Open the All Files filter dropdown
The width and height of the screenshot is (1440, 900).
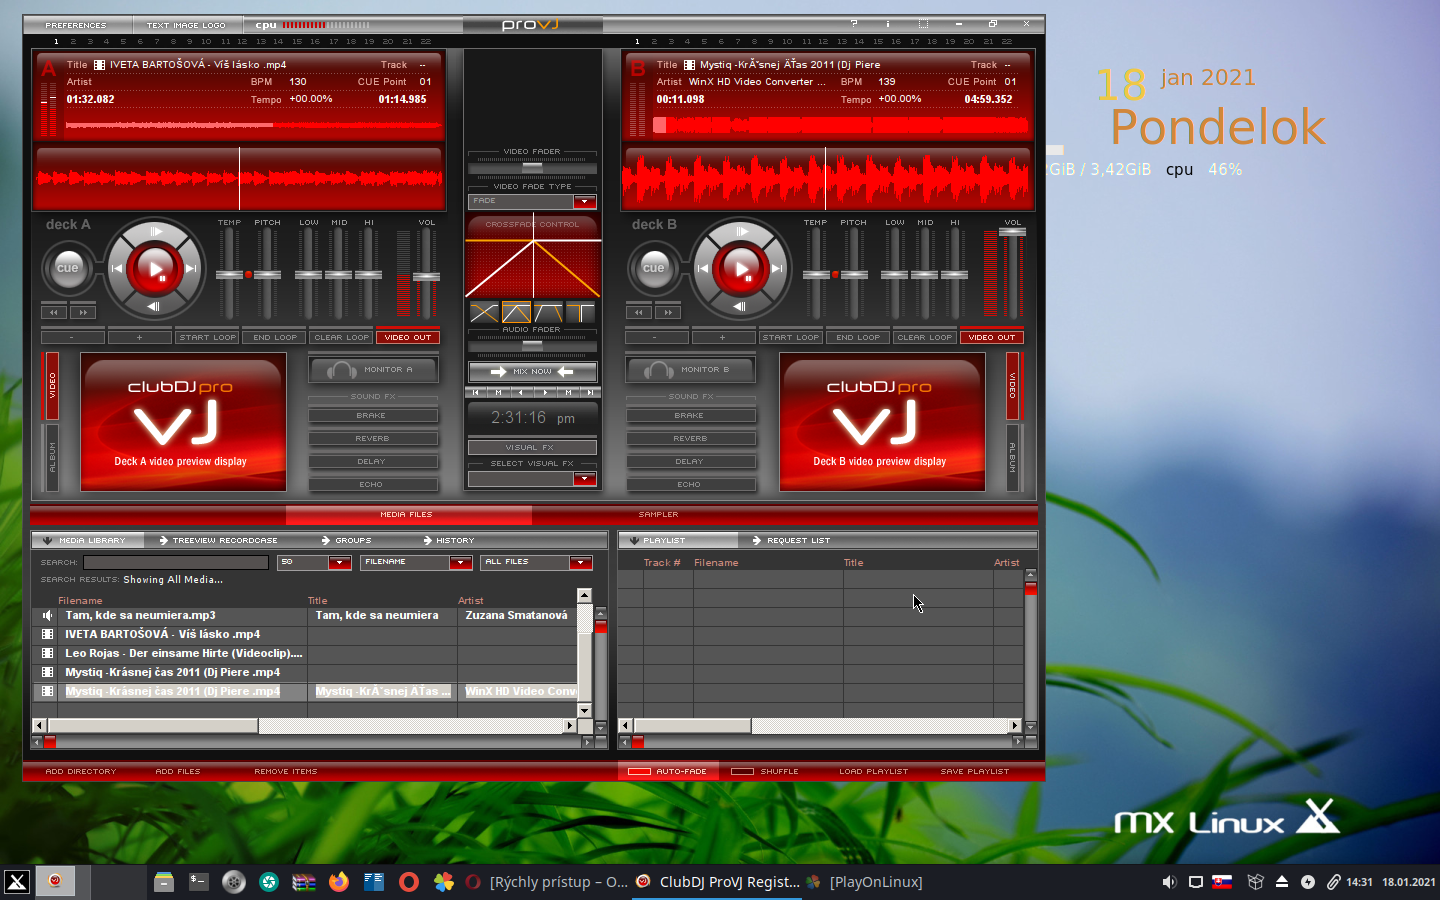point(580,562)
